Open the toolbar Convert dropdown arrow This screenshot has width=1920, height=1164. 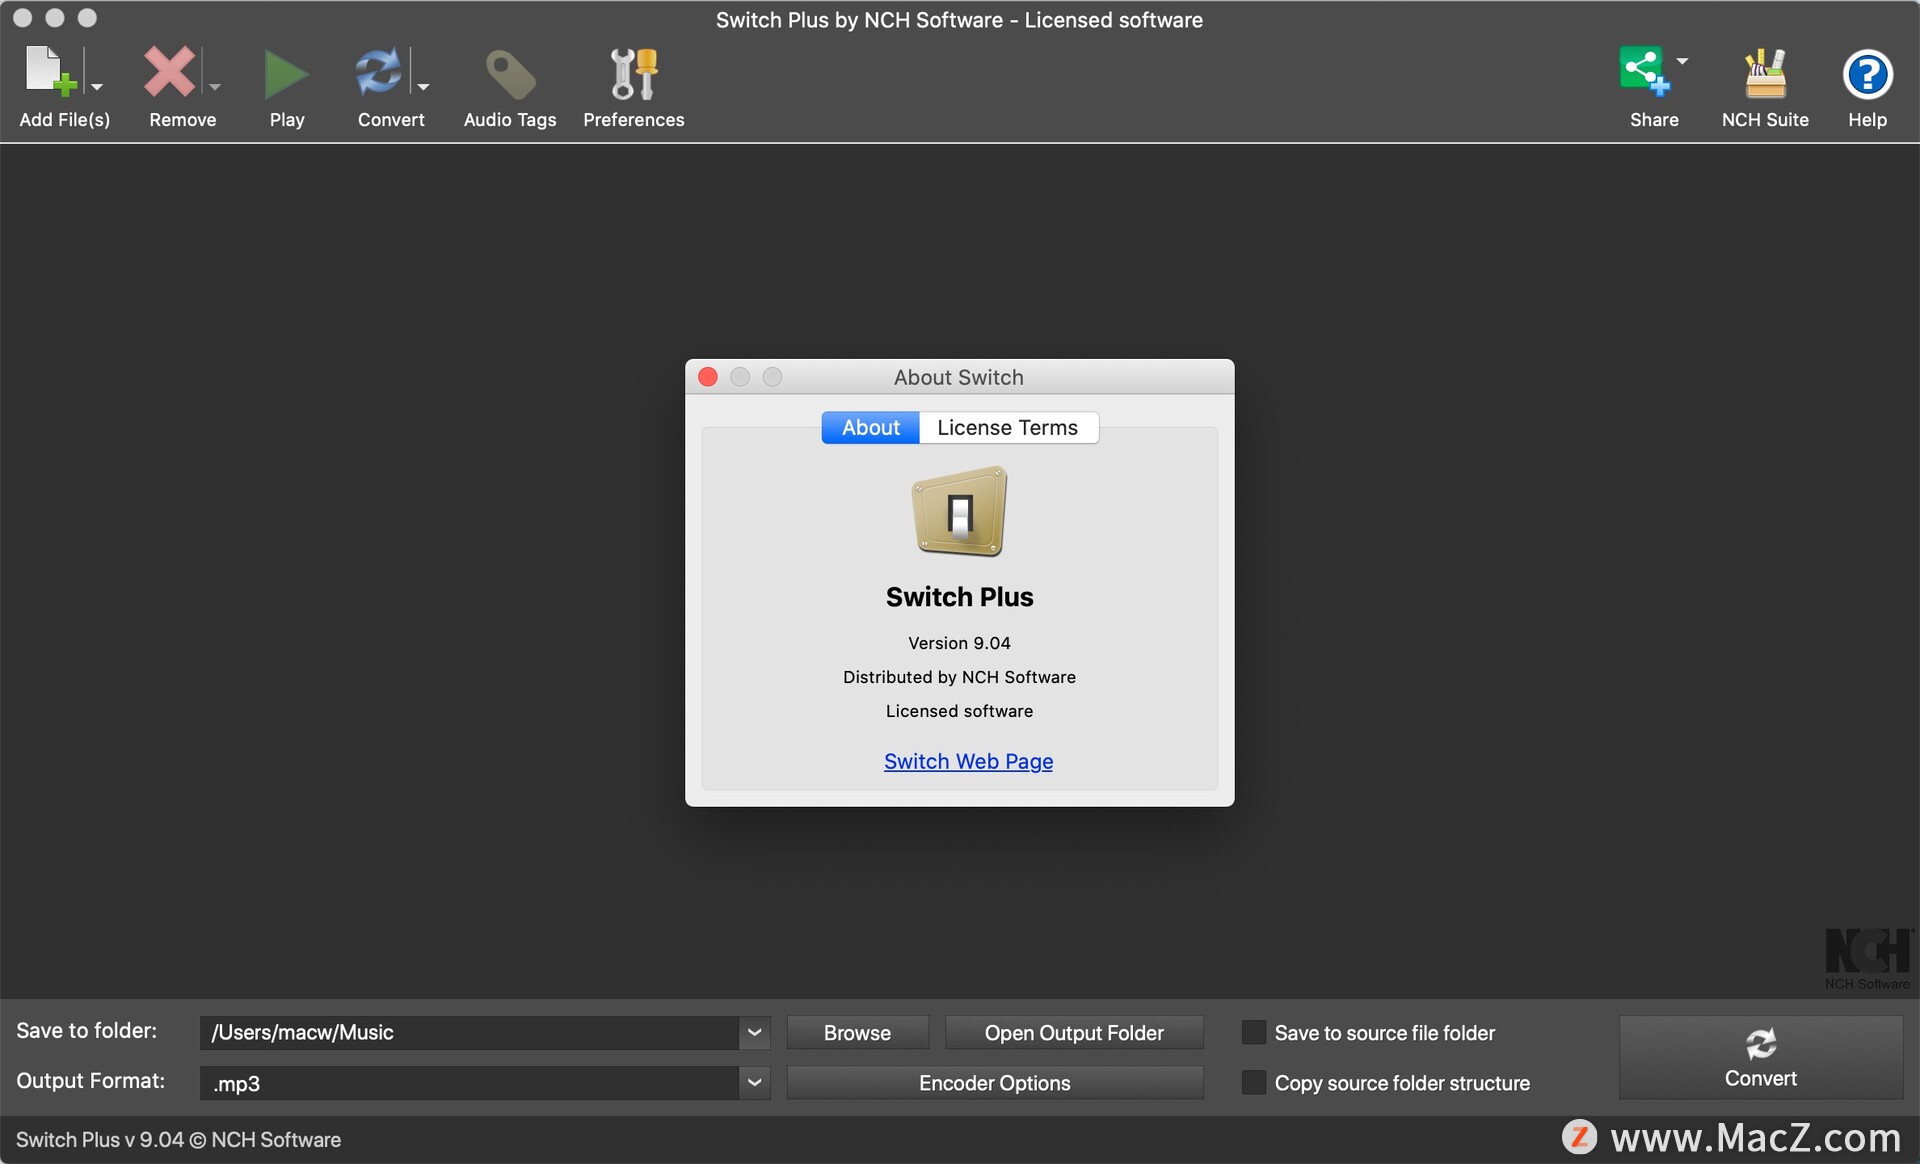point(423,87)
